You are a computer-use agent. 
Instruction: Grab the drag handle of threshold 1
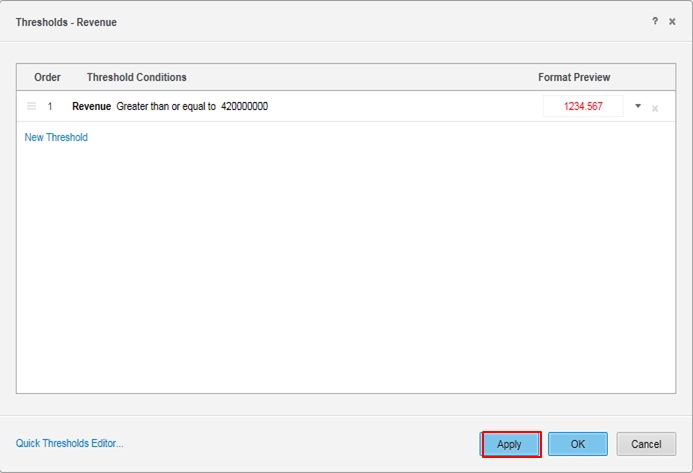pos(31,106)
